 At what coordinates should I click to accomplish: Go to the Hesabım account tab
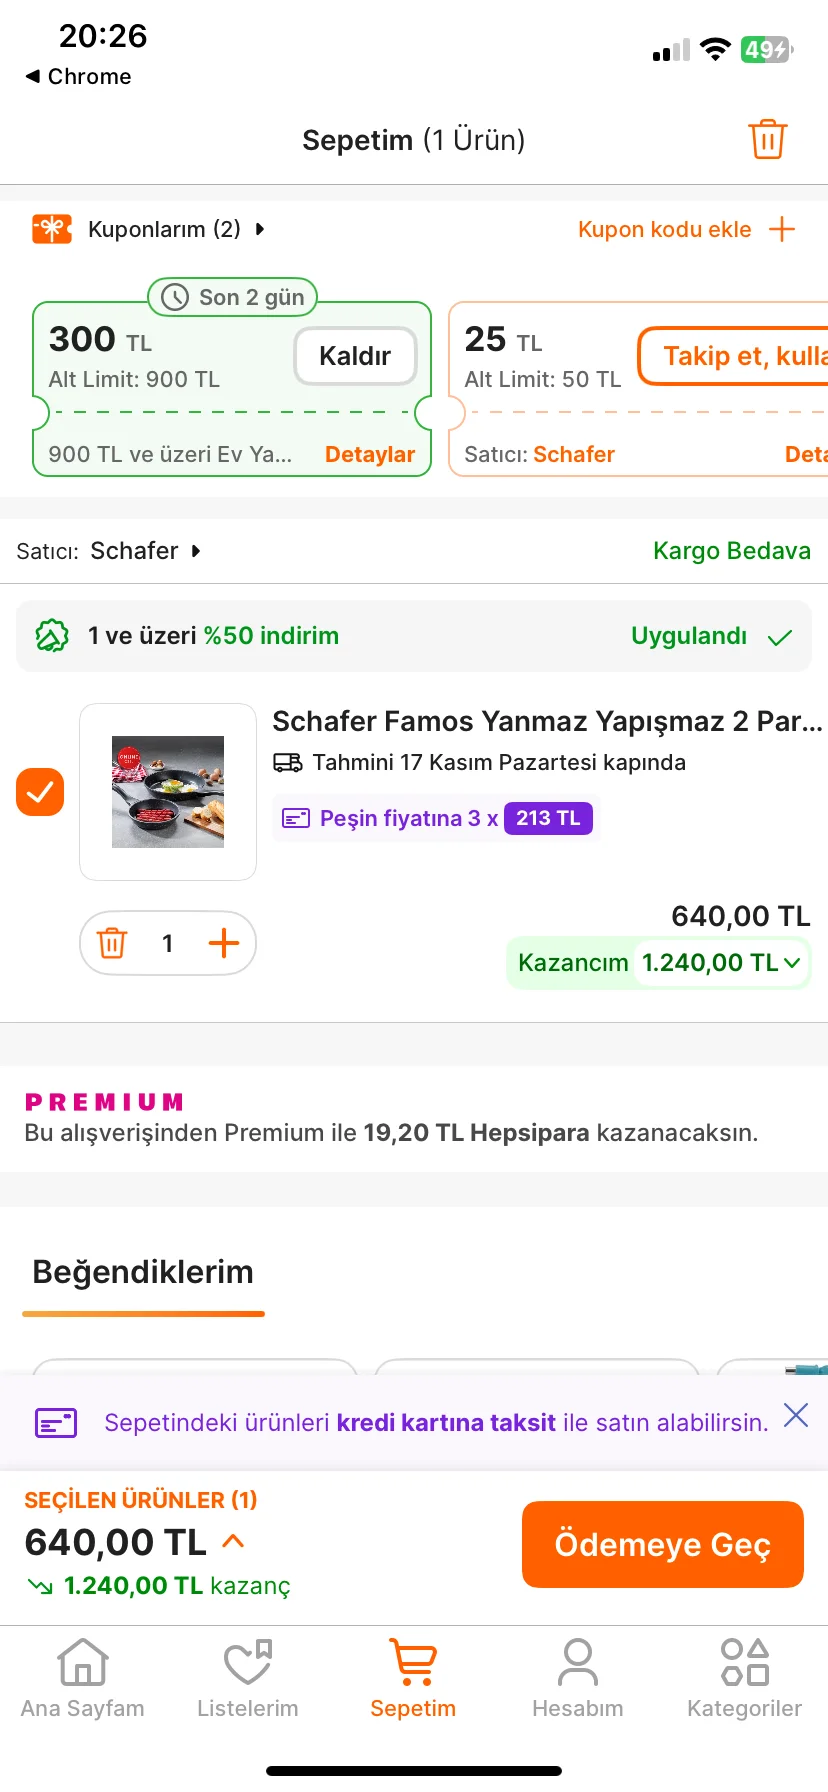tap(578, 1679)
